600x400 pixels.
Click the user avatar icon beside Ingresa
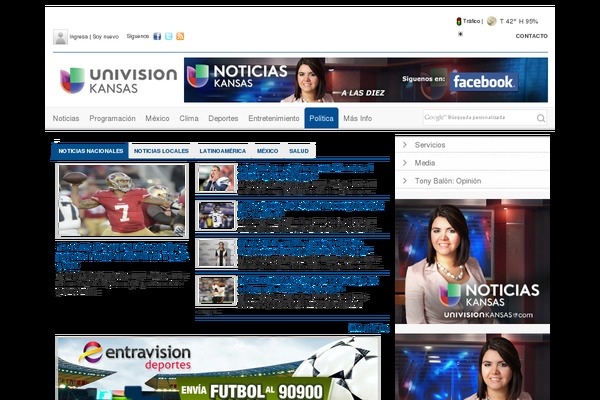pos(60,37)
